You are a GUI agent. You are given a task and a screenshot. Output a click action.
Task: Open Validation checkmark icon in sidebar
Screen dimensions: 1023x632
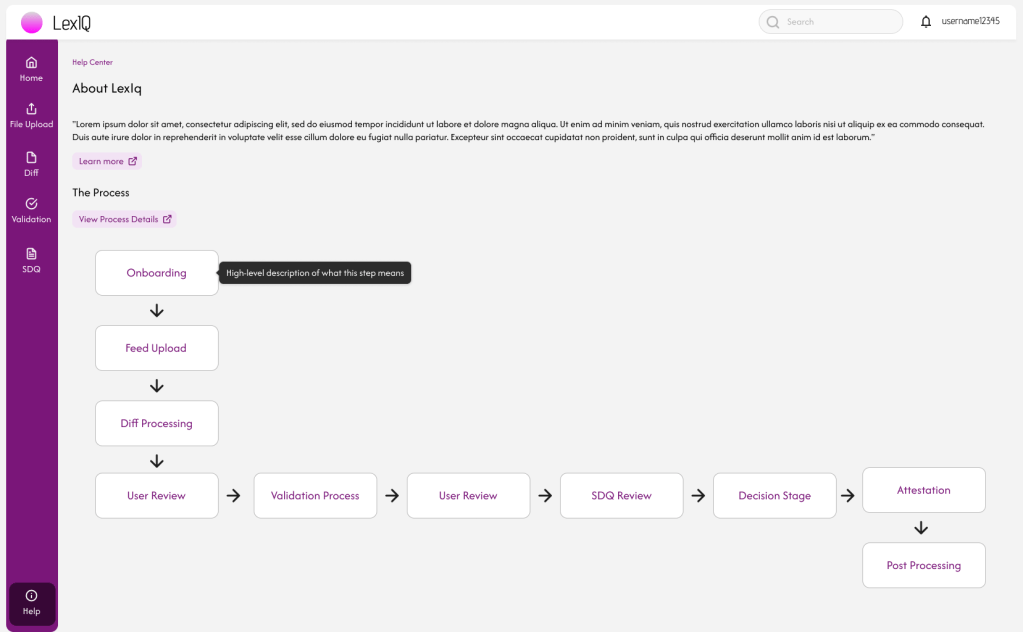coord(31,204)
